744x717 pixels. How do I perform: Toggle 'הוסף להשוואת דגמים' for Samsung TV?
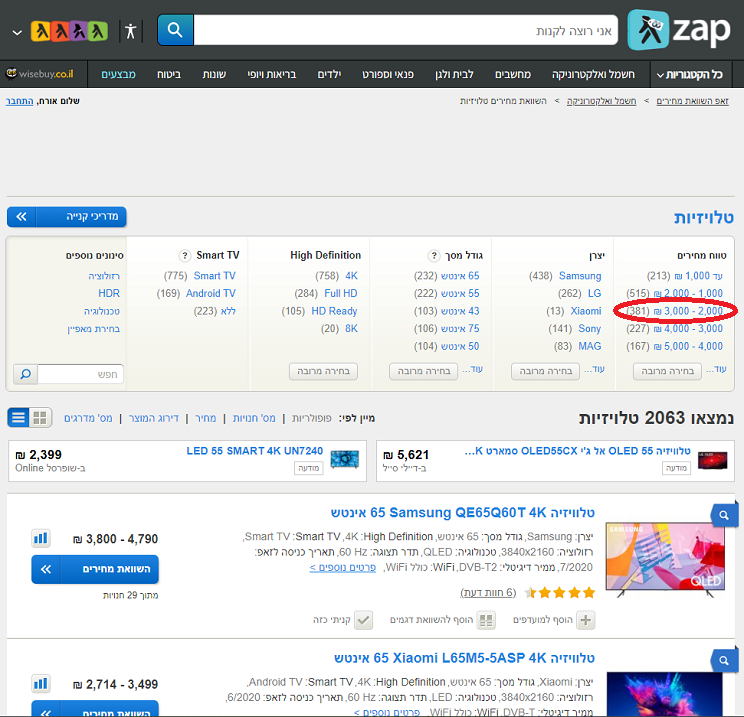click(x=486, y=620)
